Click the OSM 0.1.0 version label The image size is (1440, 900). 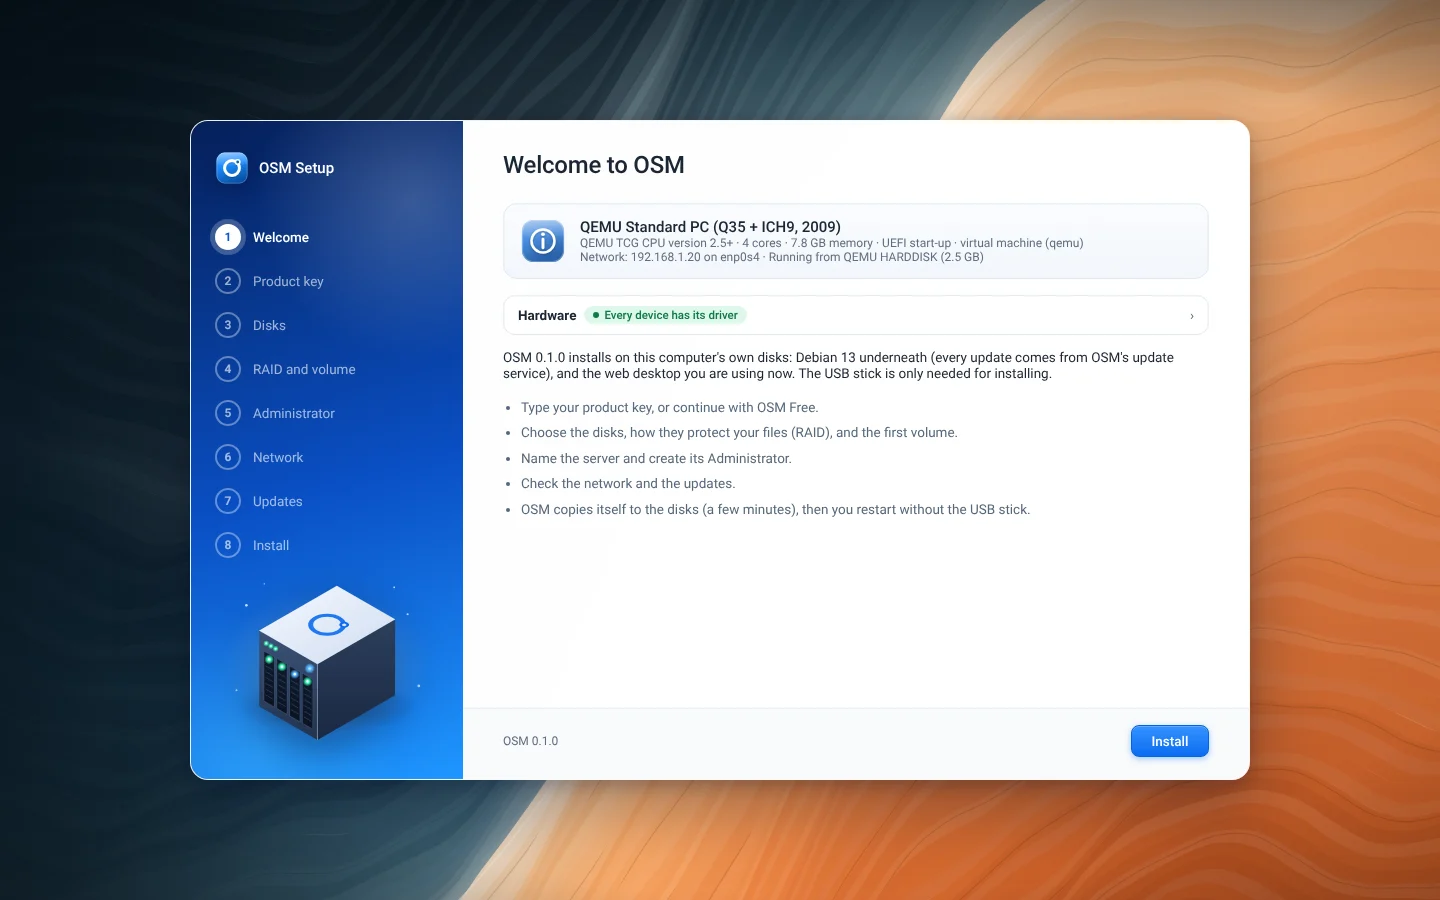pos(531,741)
